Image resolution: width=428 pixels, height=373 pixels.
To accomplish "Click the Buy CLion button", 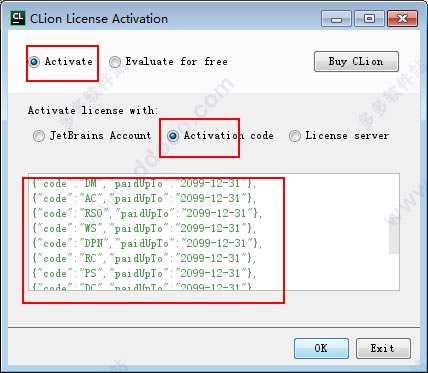I will 356,62.
